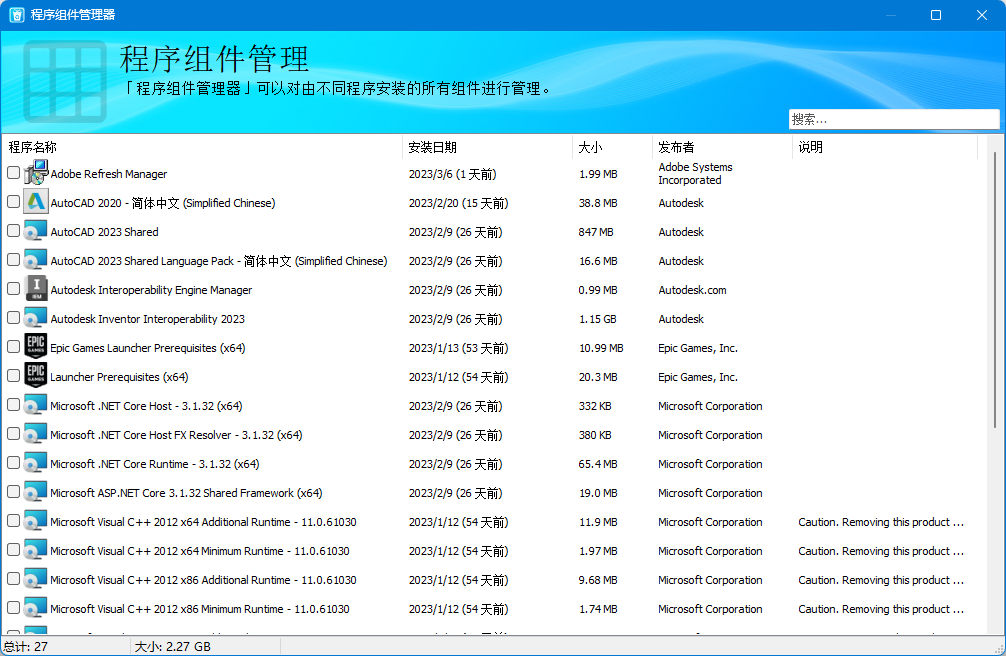This screenshot has height=656, width=1006.
Task: Click the ASP.NET Core Shared Framework icon
Action: [36, 492]
